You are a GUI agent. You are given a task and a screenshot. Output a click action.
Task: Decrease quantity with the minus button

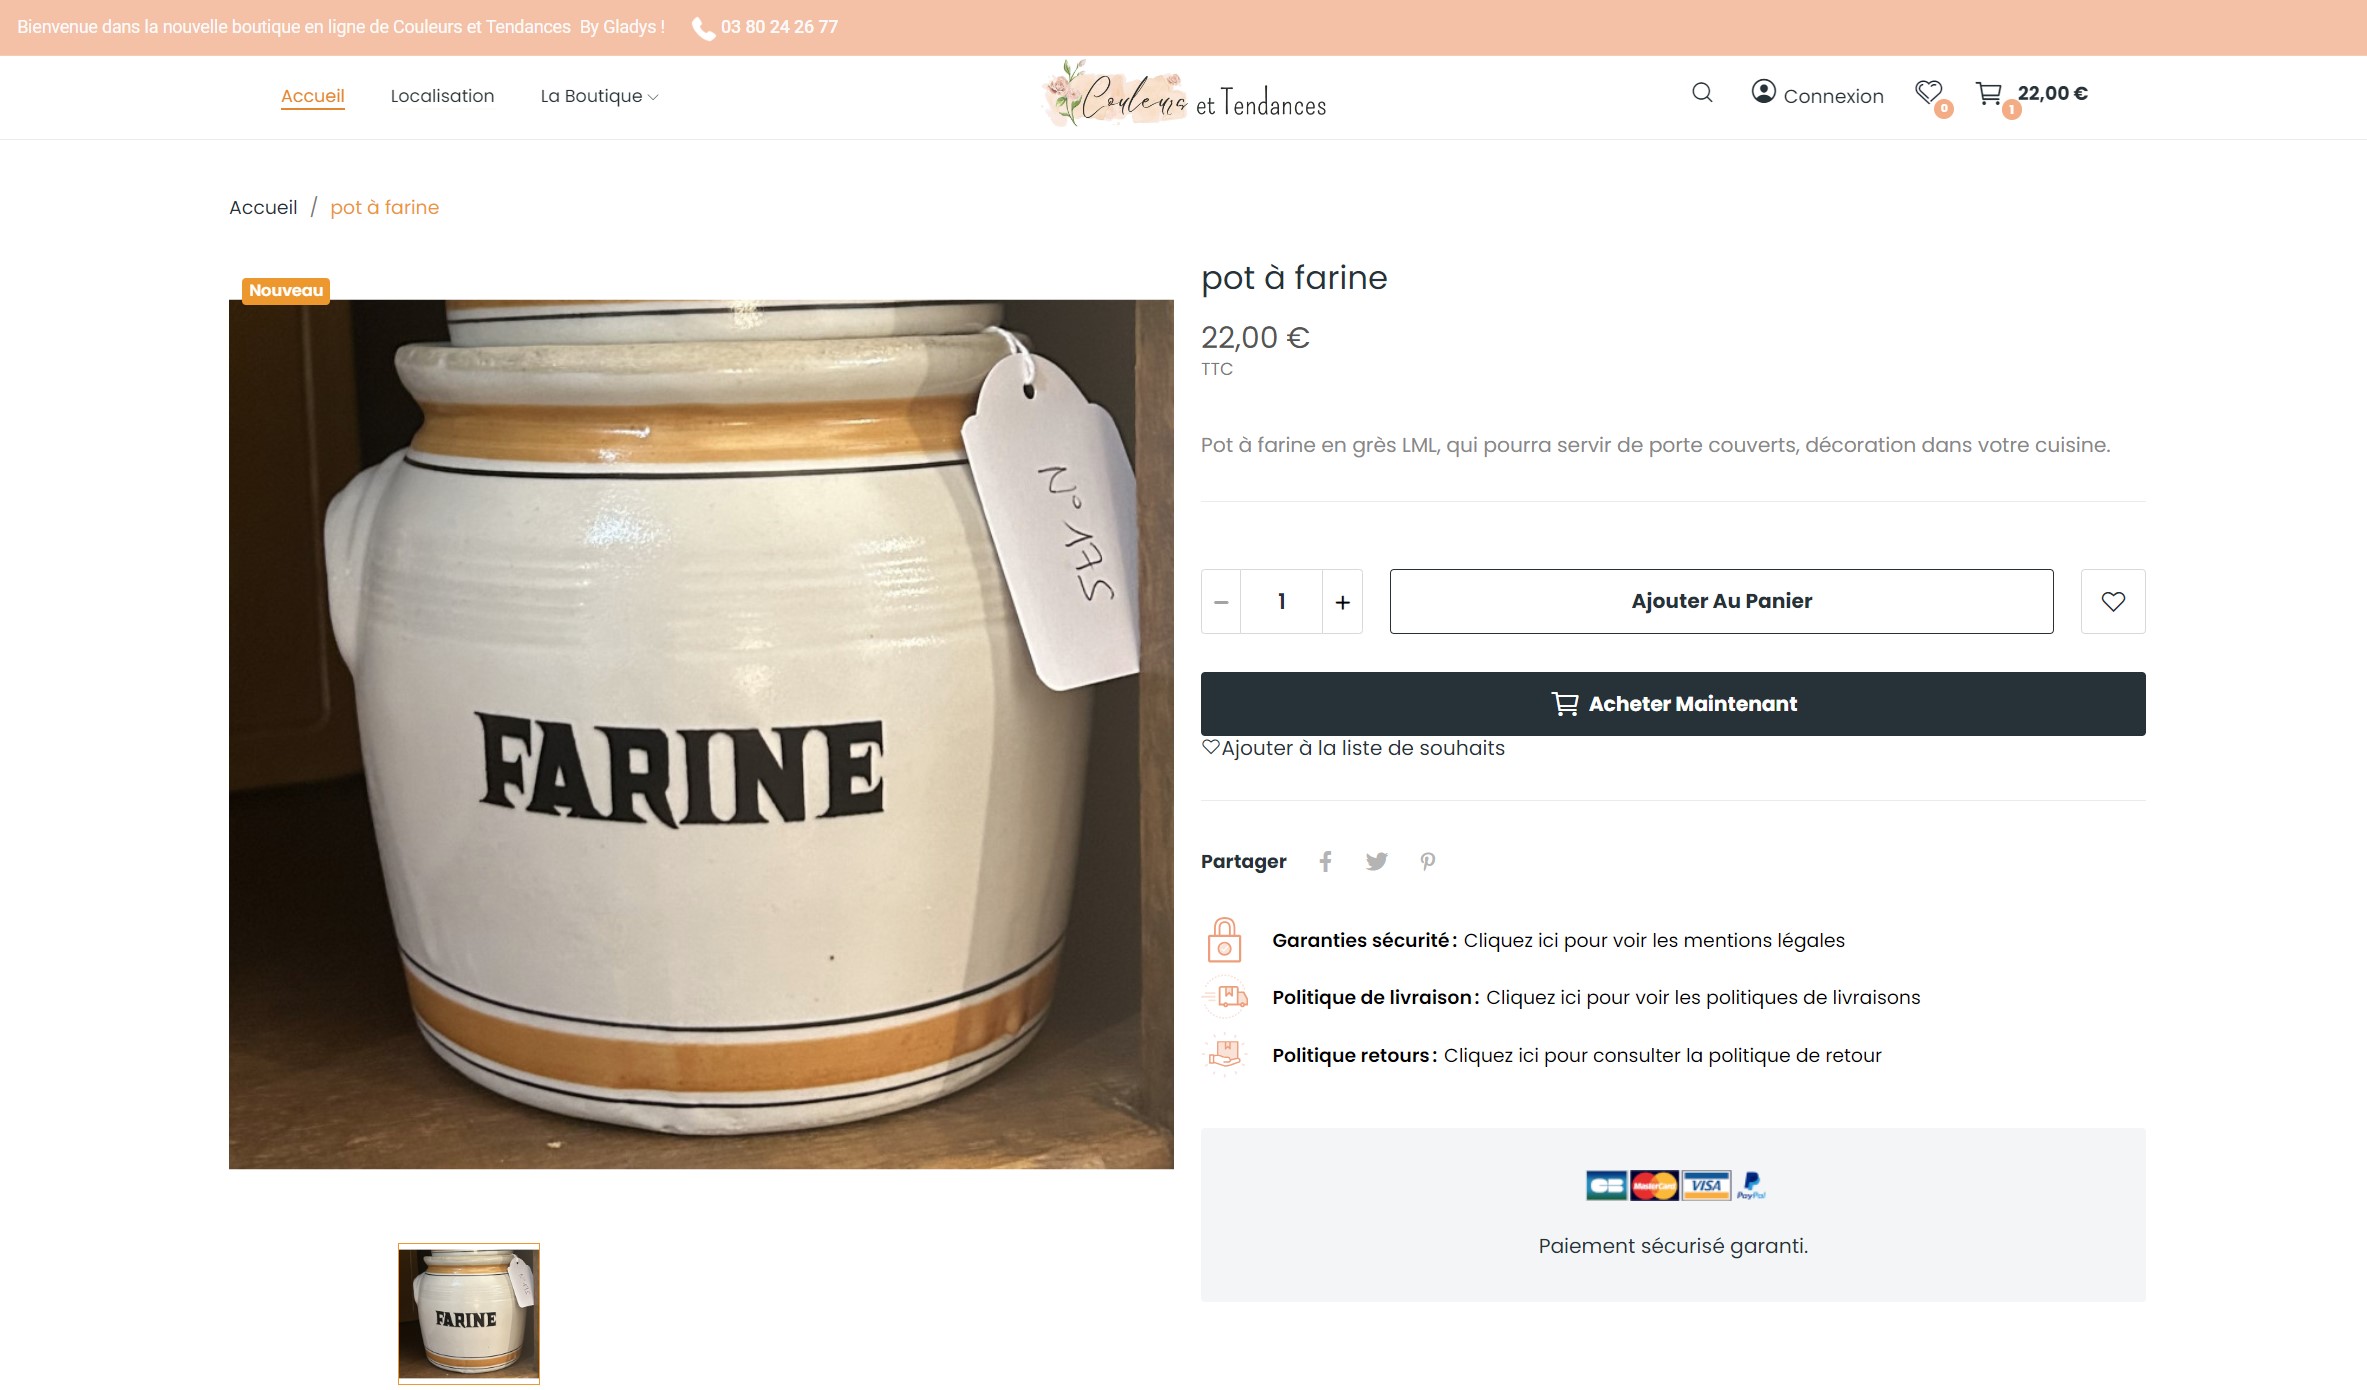click(1221, 602)
